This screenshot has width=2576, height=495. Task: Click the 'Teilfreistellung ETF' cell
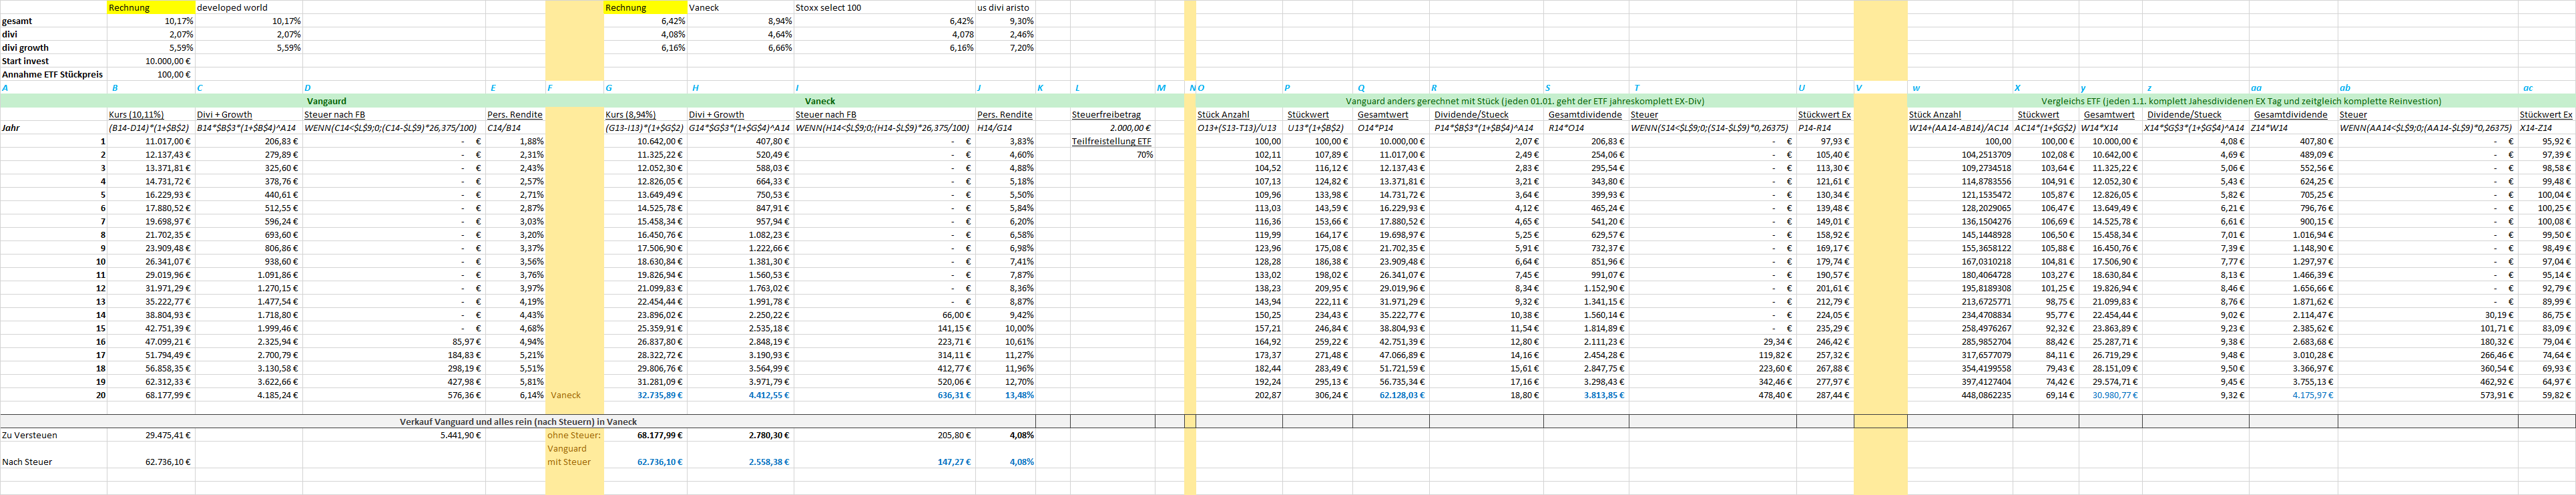click(1111, 142)
